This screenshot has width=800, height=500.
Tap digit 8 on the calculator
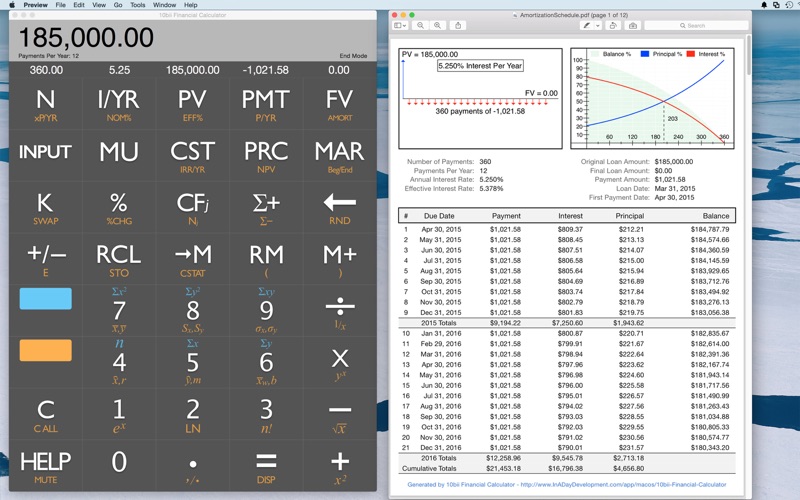192,311
